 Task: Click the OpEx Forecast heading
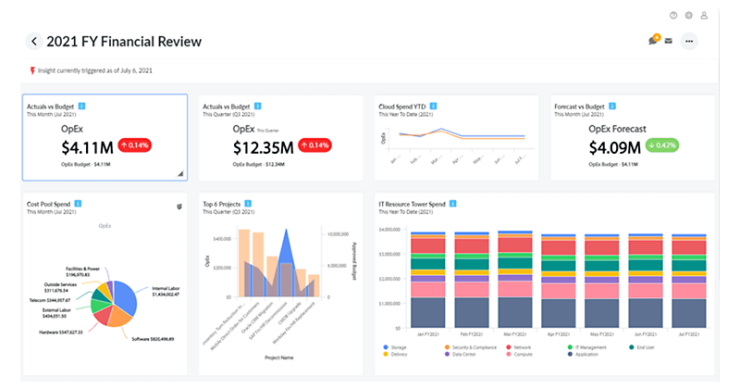pos(617,129)
